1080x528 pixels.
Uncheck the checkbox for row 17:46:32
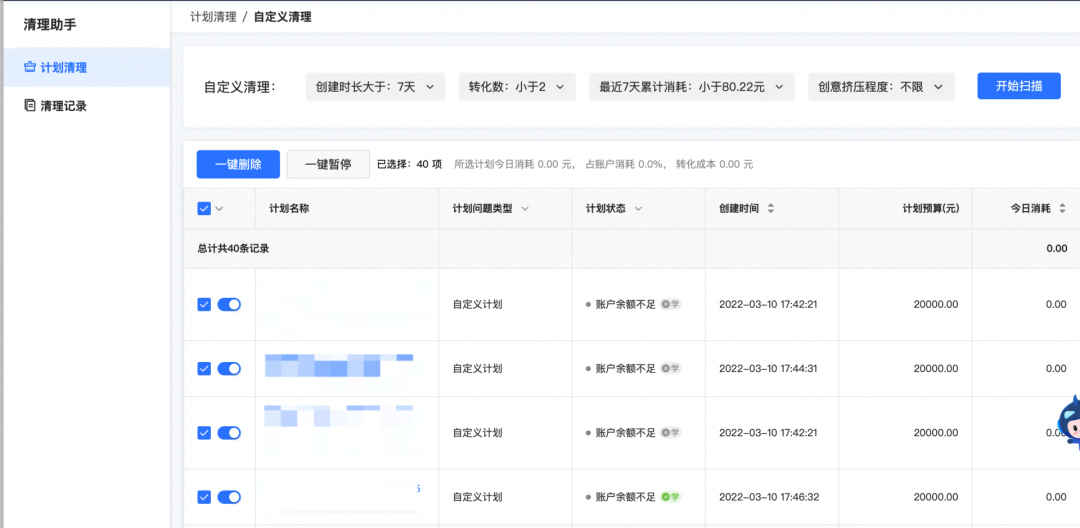click(204, 497)
